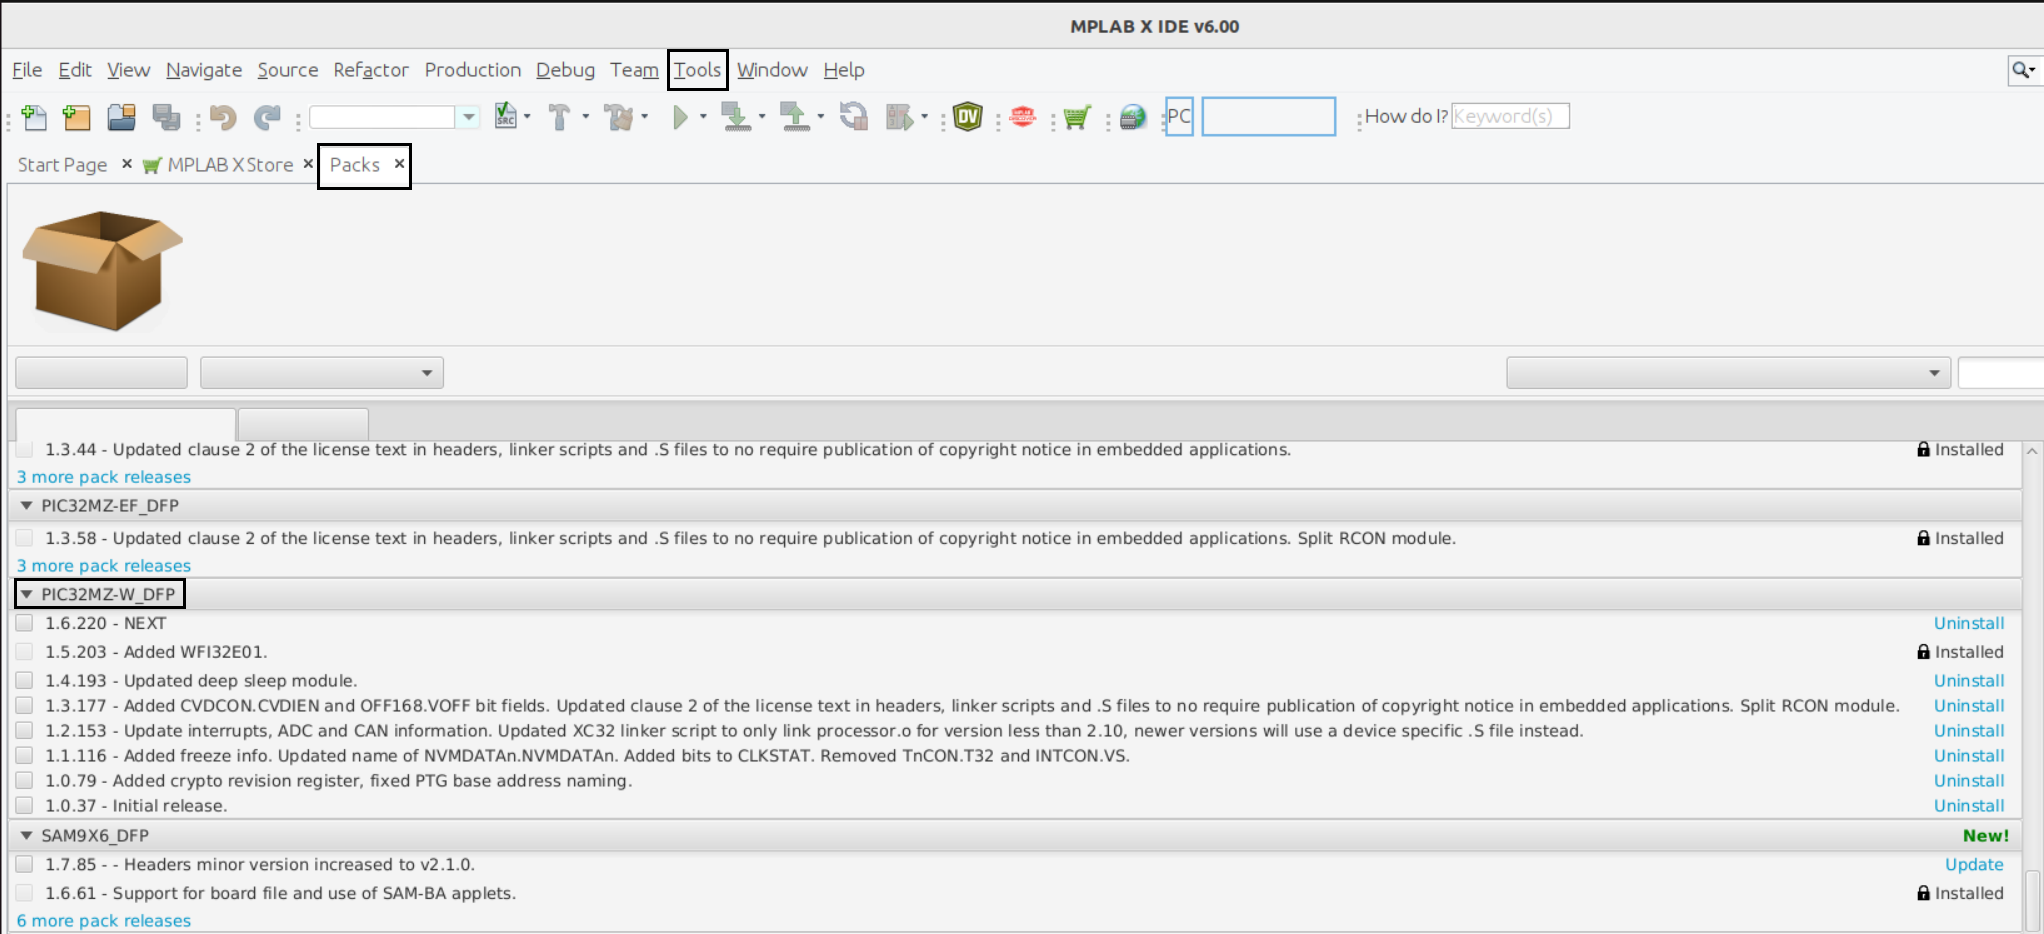This screenshot has height=934, width=2044.
Task: Open the wide dropdown on the right side
Action: point(1728,373)
